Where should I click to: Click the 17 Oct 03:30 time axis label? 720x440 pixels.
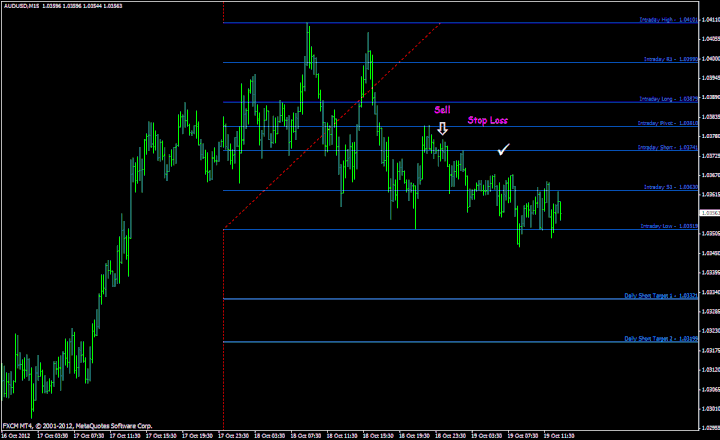[x=52, y=435]
